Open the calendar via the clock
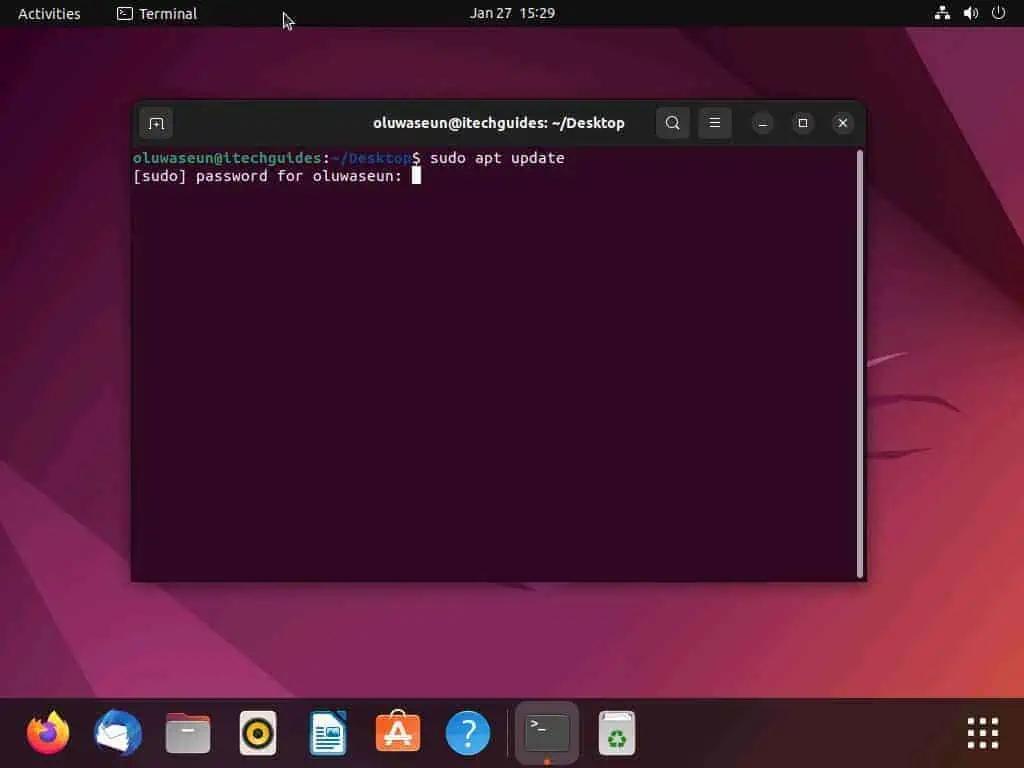 pos(512,13)
